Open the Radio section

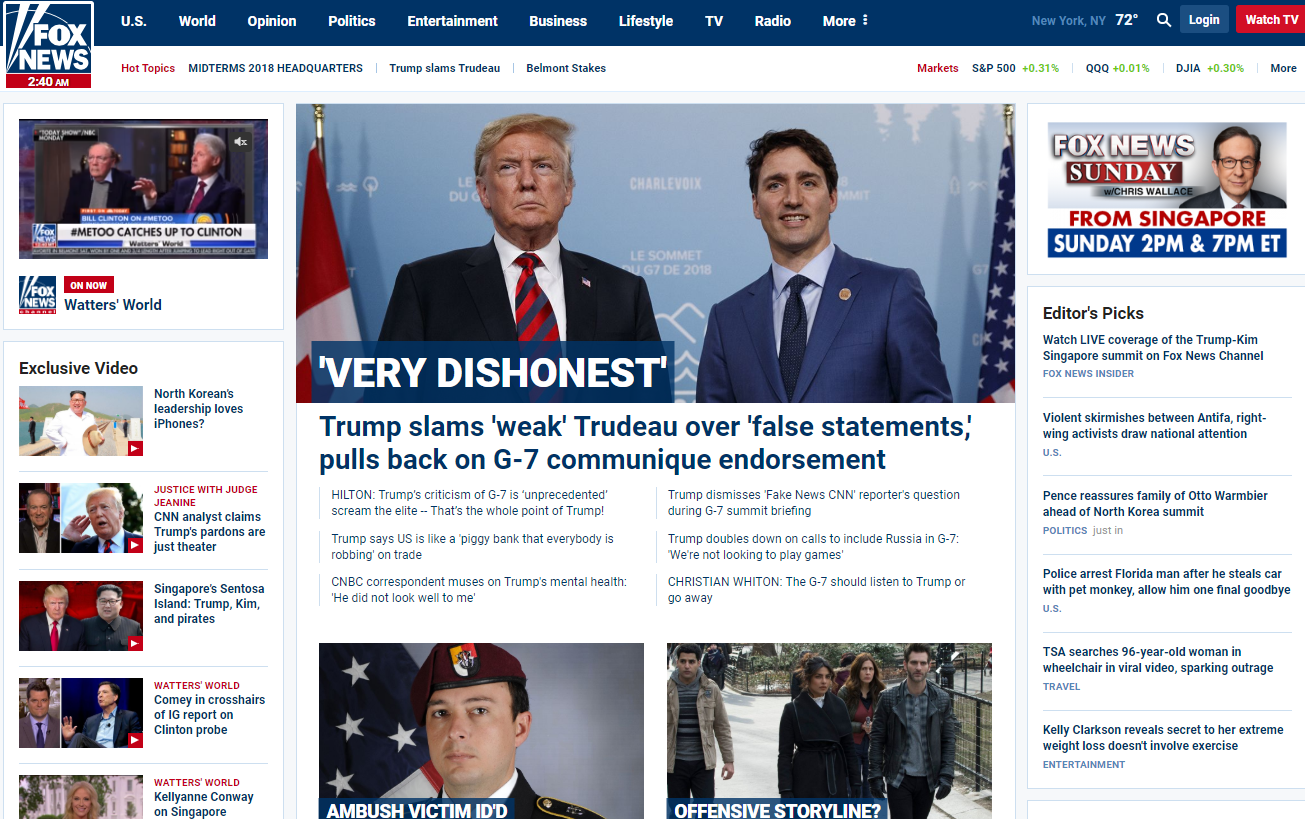773,21
